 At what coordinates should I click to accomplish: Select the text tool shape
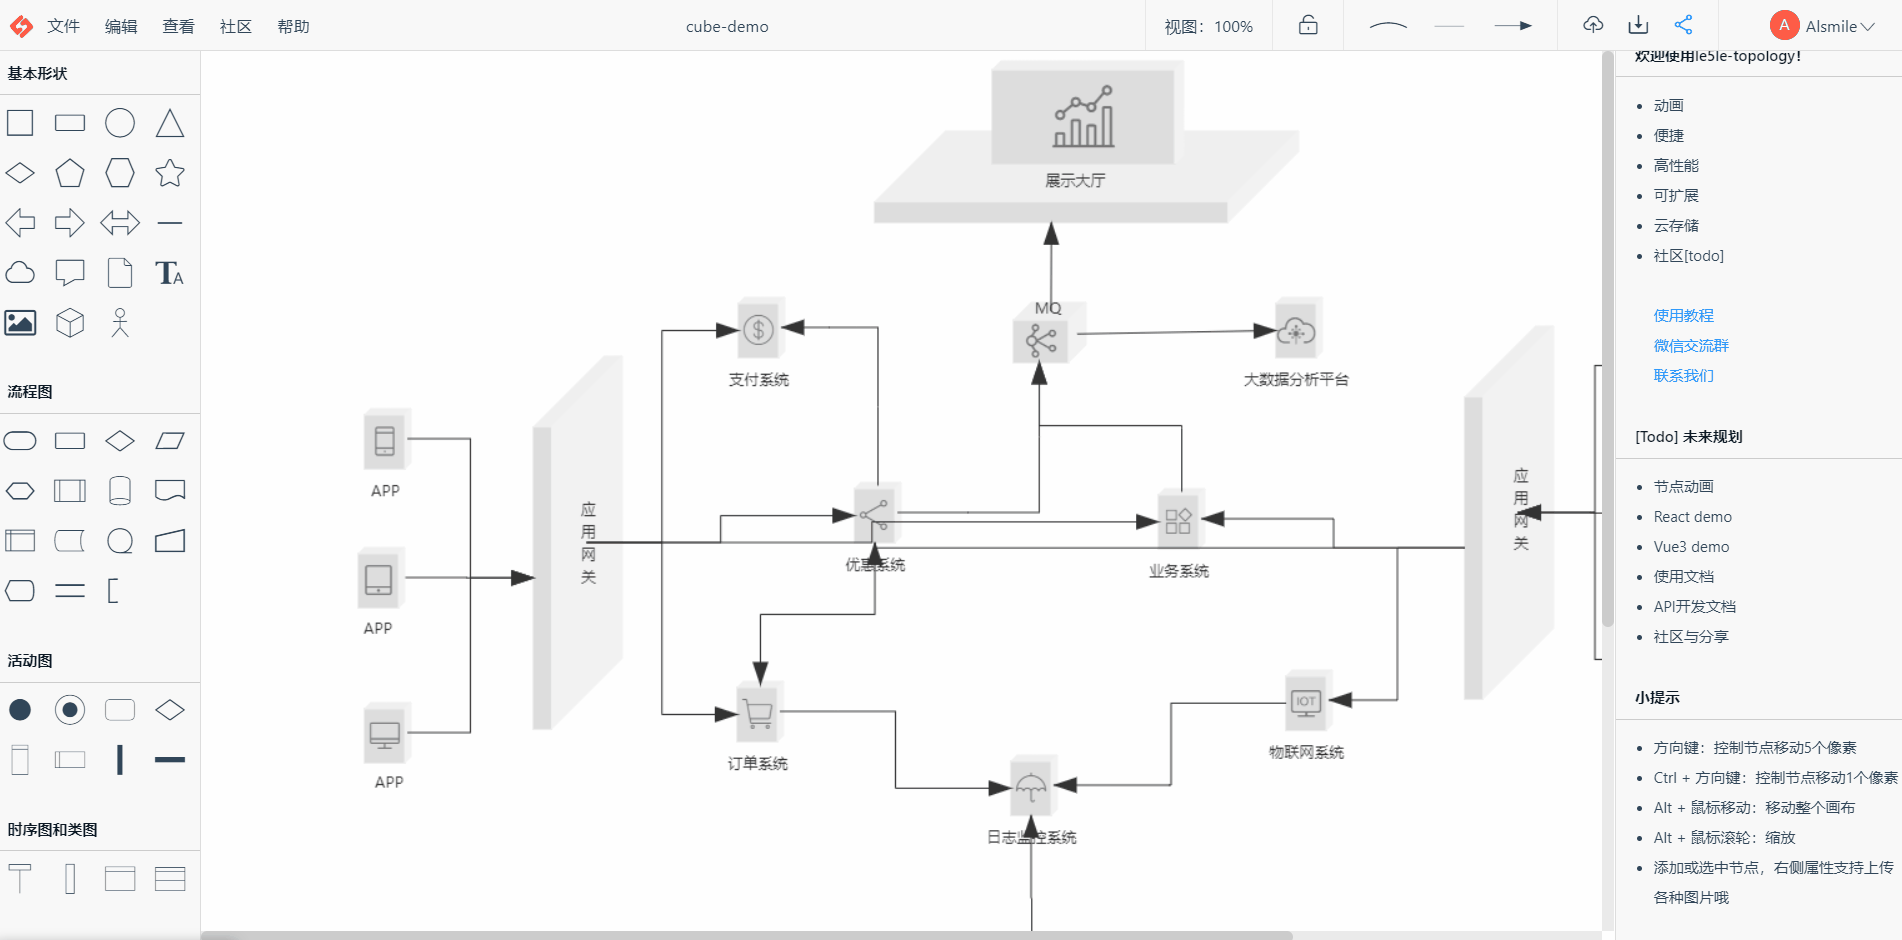[x=170, y=273]
